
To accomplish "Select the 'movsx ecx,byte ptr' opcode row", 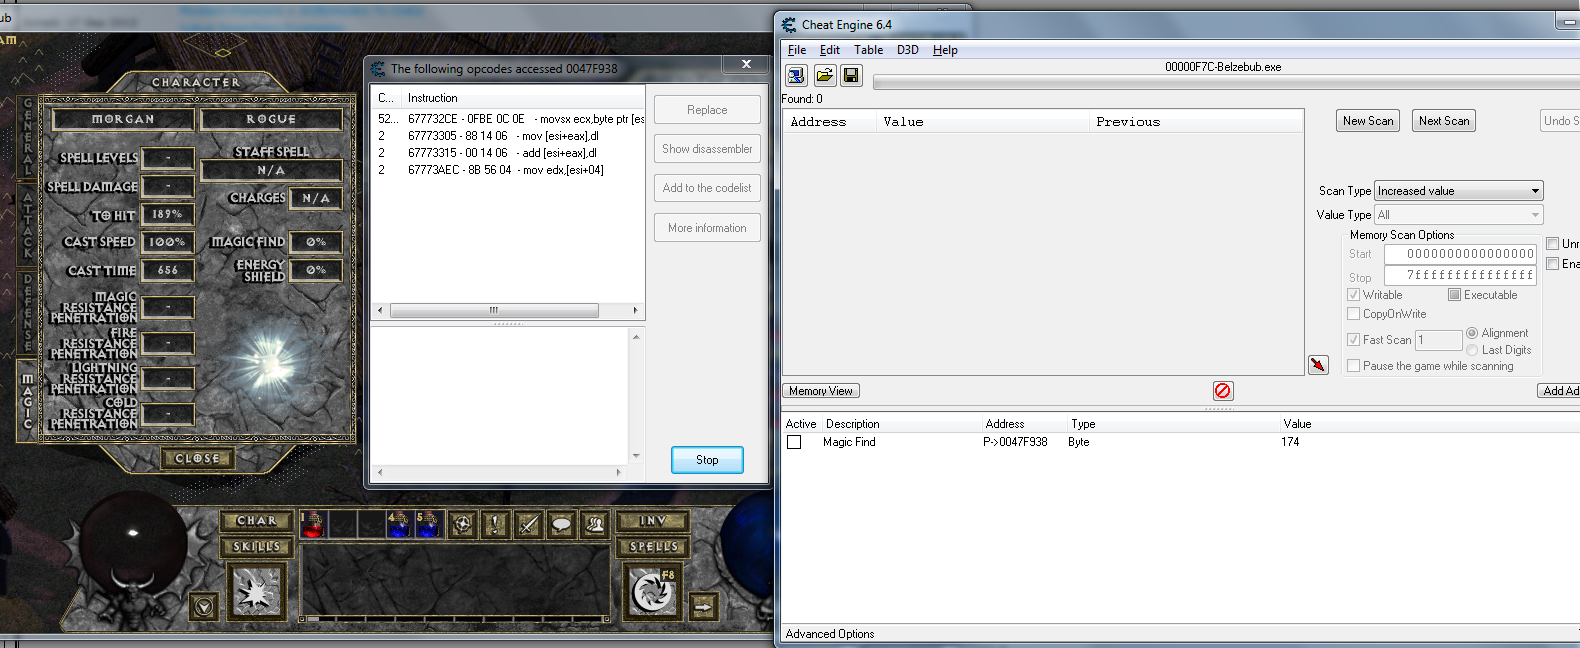I will pyautogui.click(x=508, y=119).
